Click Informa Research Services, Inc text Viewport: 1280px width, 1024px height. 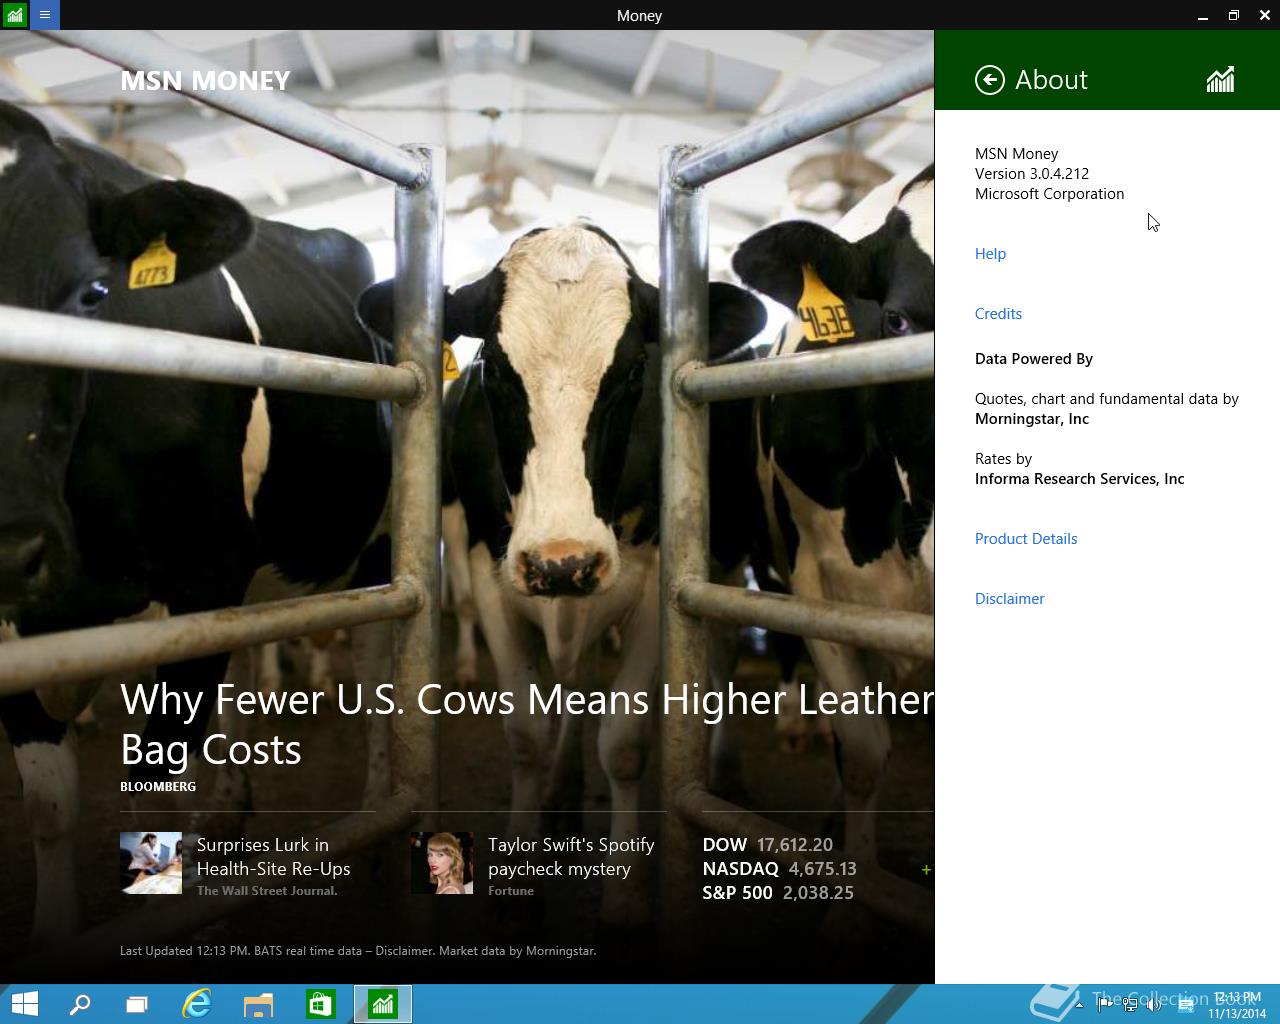coord(1079,479)
